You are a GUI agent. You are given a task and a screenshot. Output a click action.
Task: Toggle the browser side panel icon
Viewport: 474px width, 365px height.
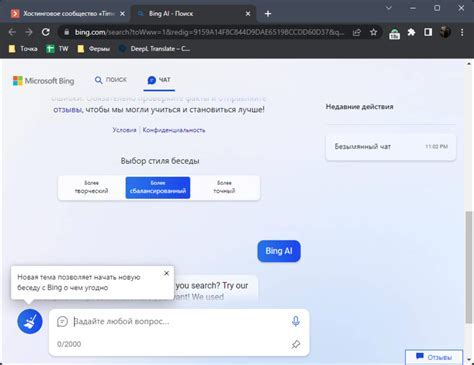(428, 32)
